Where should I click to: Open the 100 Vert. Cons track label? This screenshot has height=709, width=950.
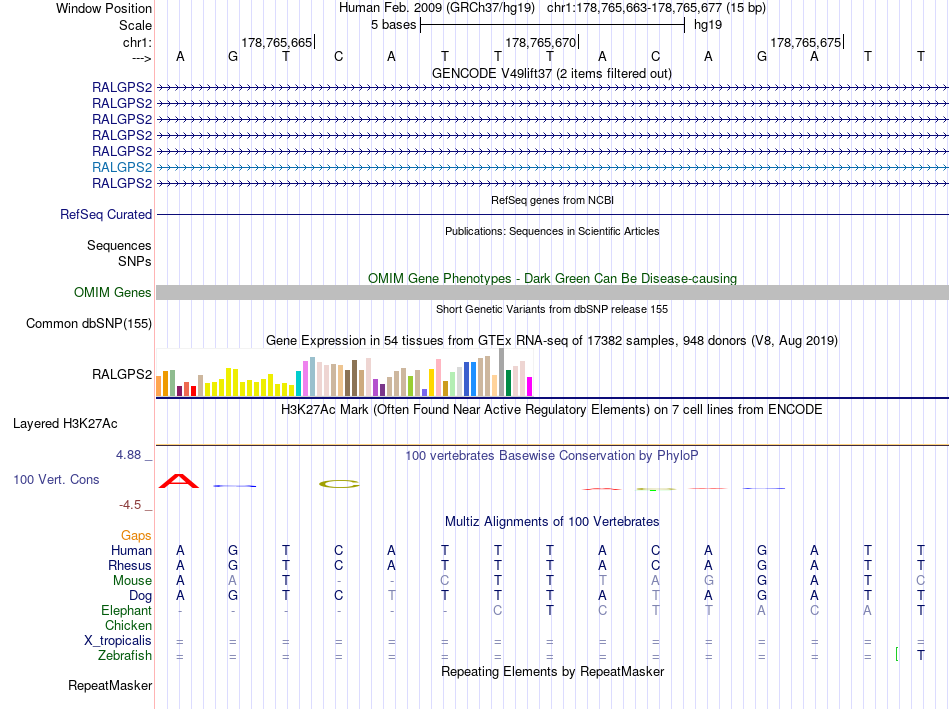[56, 479]
